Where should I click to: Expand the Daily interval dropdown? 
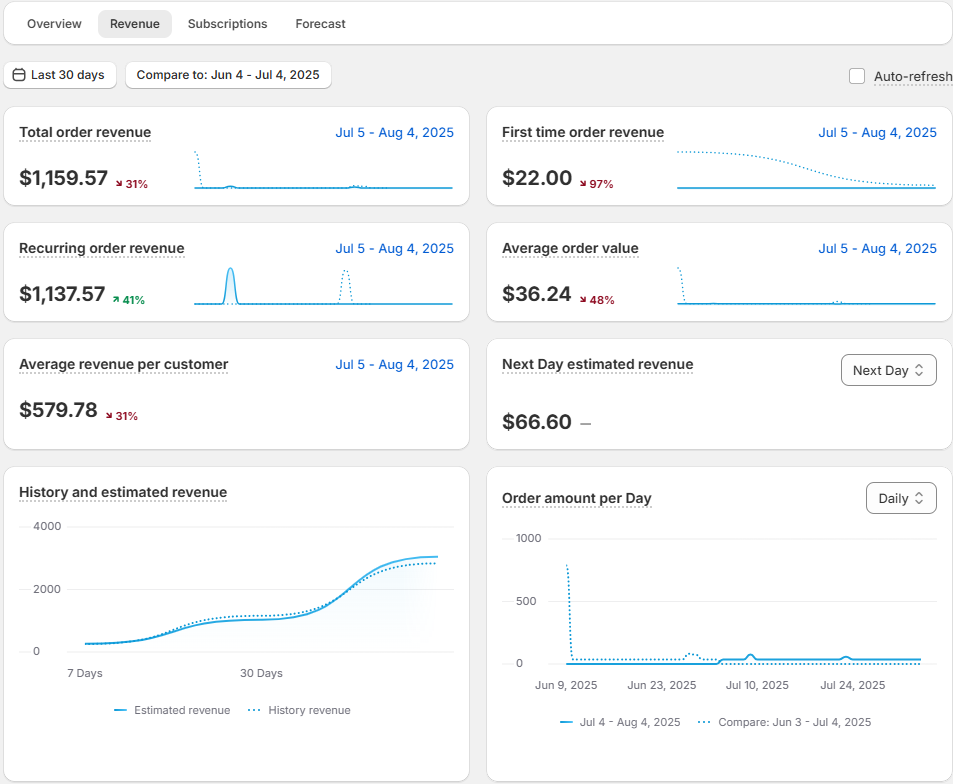(x=900, y=498)
